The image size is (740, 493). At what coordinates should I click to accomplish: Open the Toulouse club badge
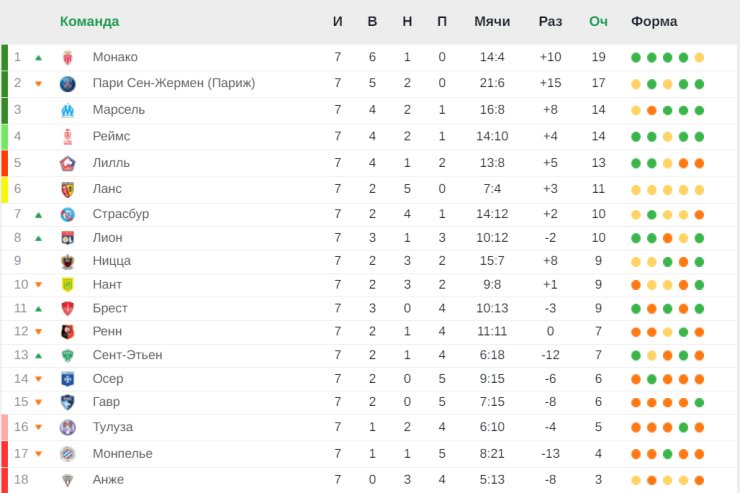pyautogui.click(x=67, y=427)
